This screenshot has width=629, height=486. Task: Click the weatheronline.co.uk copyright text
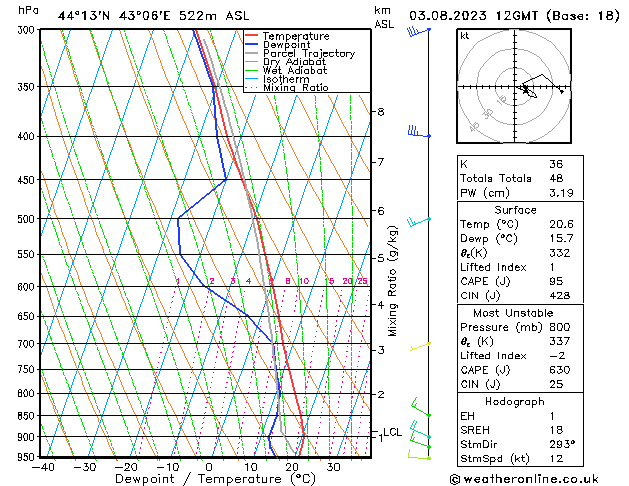(524, 479)
